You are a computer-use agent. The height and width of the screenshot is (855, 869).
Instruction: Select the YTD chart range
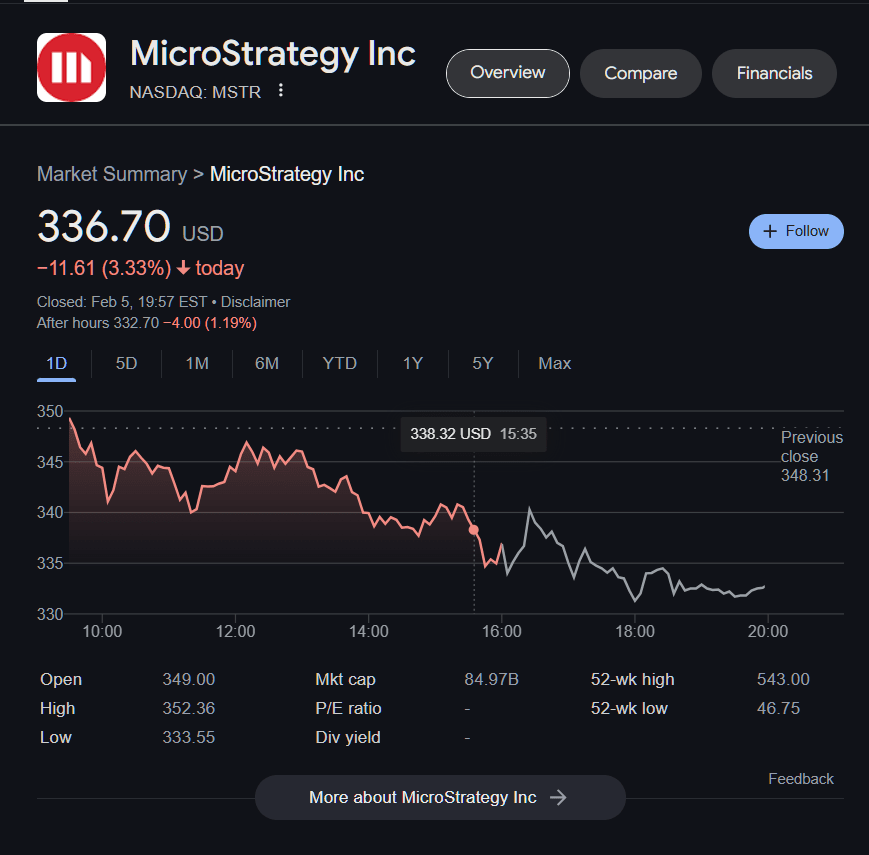click(x=339, y=363)
